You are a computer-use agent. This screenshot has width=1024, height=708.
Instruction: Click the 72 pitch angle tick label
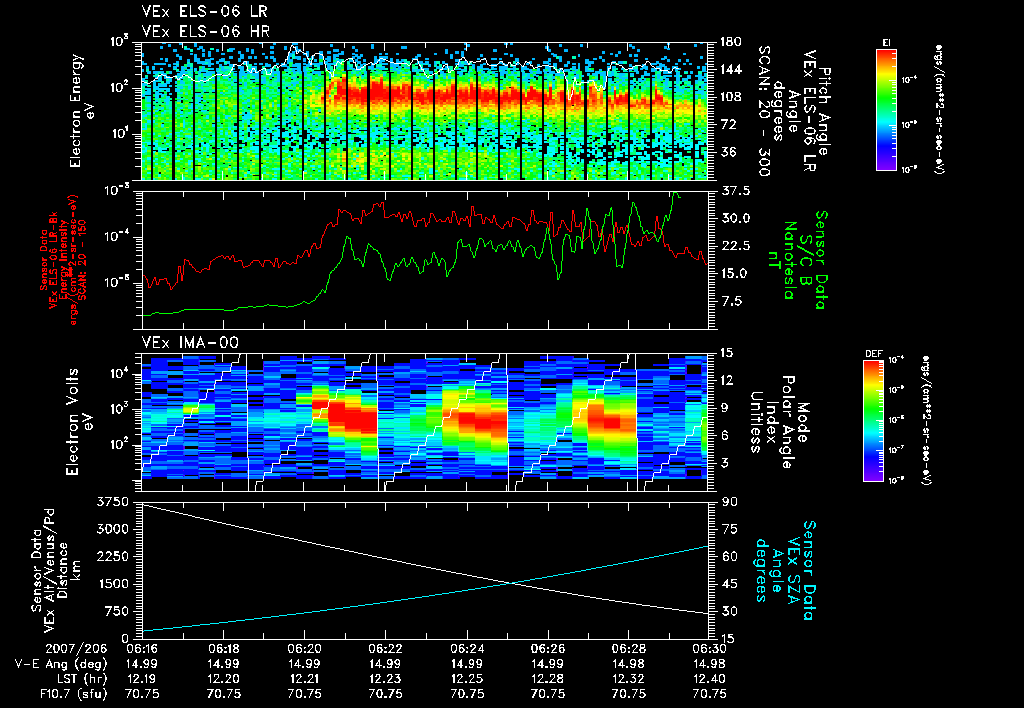point(728,125)
